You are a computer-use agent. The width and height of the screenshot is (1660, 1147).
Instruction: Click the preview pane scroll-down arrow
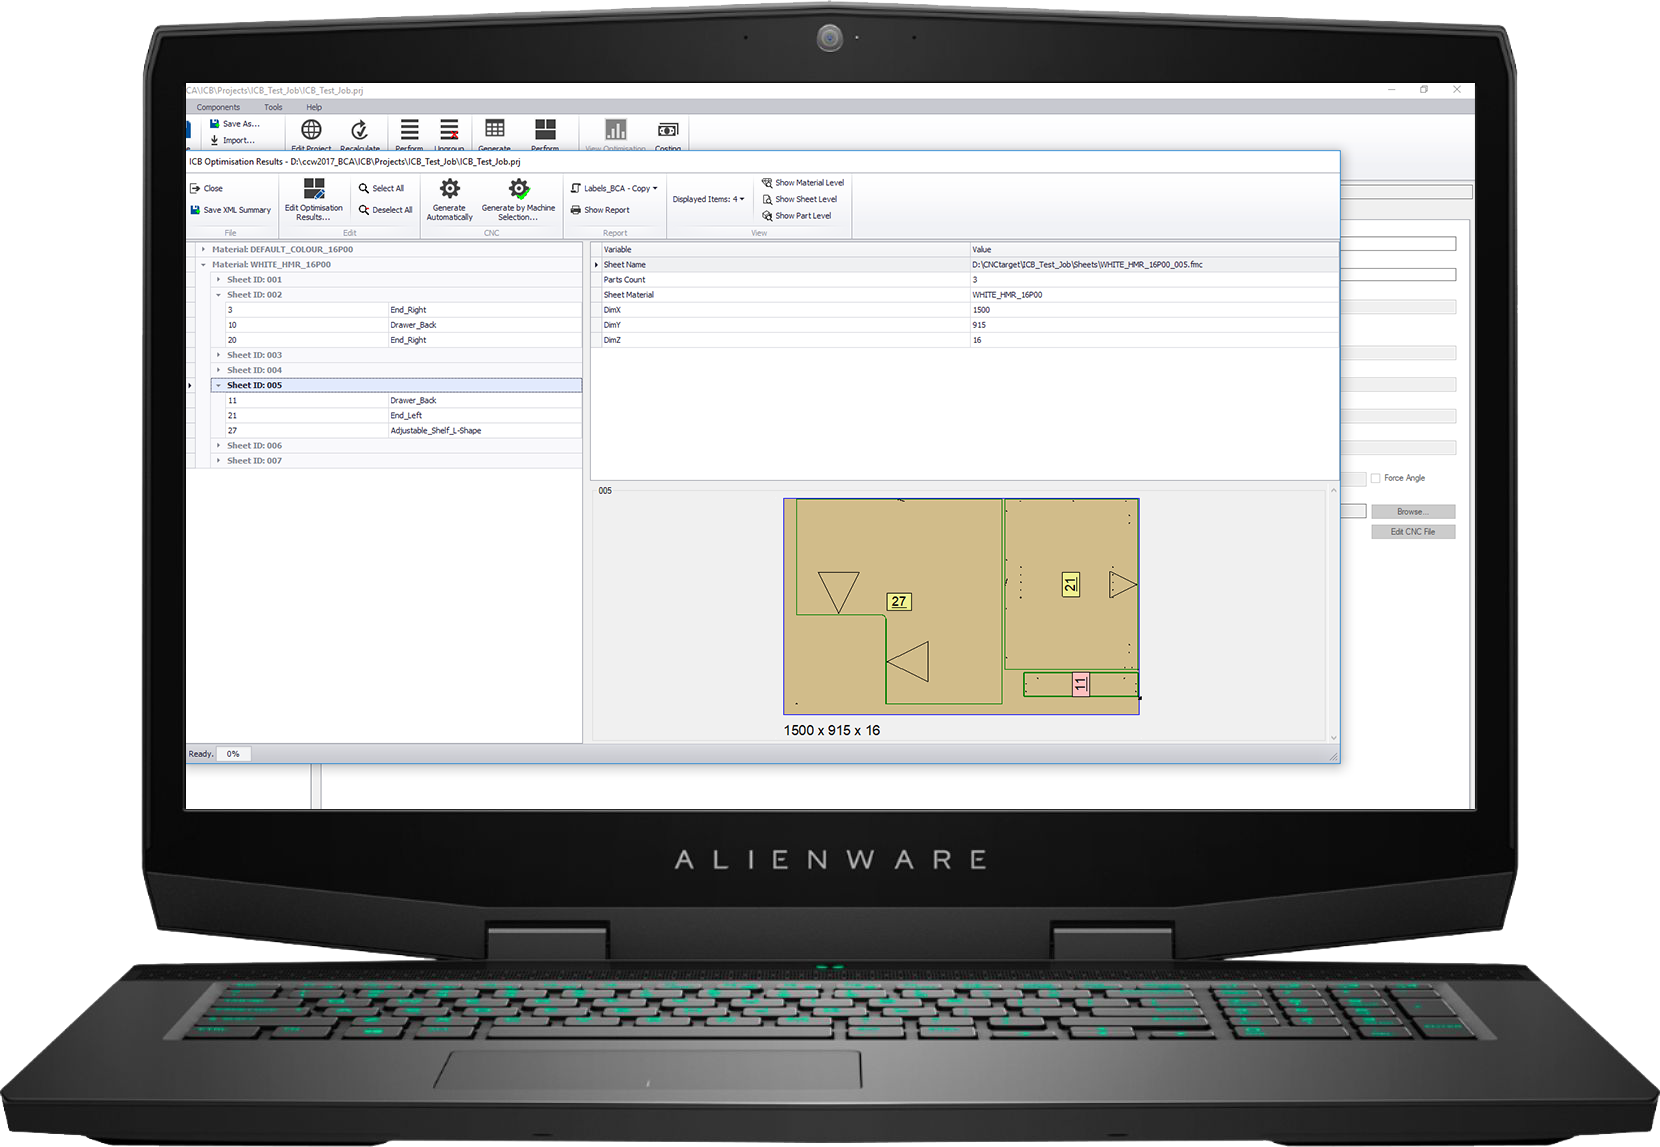1333,738
